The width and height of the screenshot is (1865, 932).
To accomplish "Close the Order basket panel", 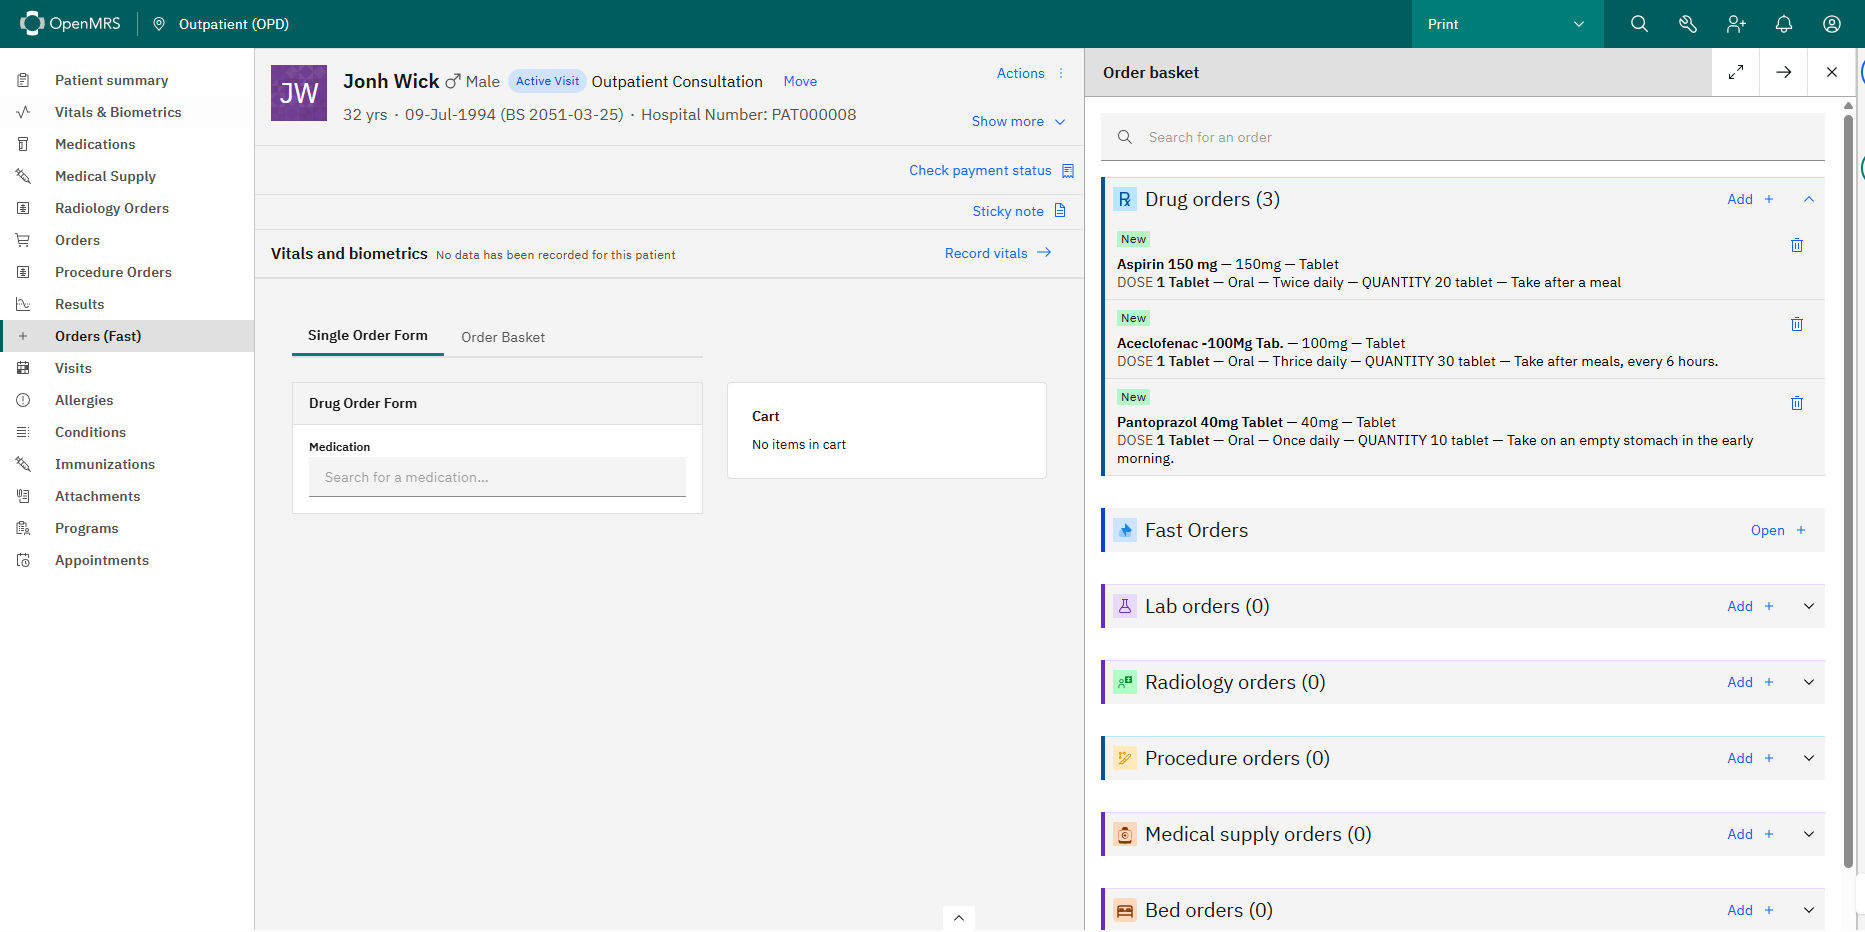I will 1832,72.
